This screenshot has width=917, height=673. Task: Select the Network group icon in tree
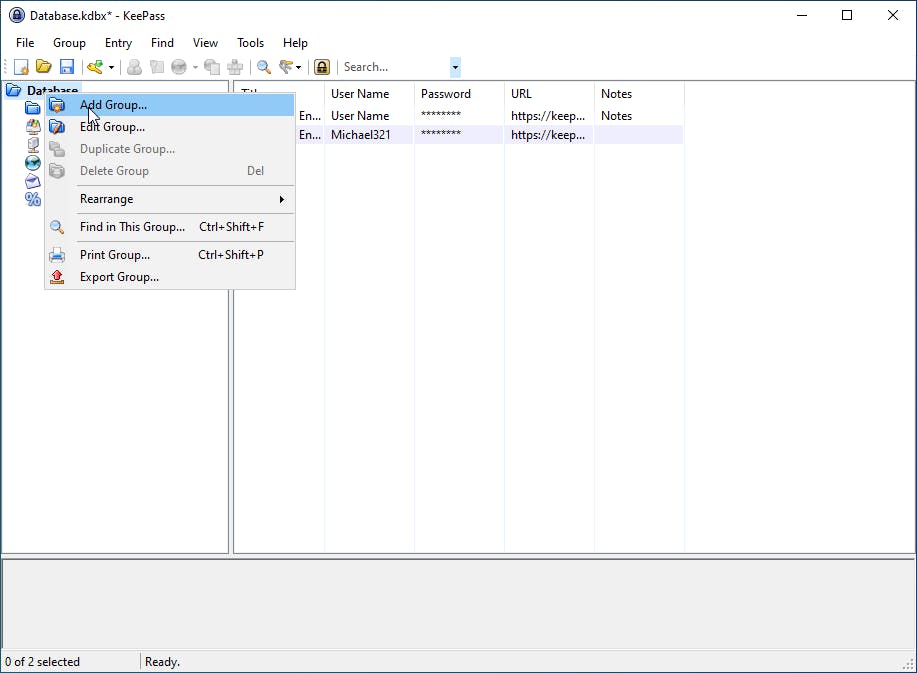33,144
